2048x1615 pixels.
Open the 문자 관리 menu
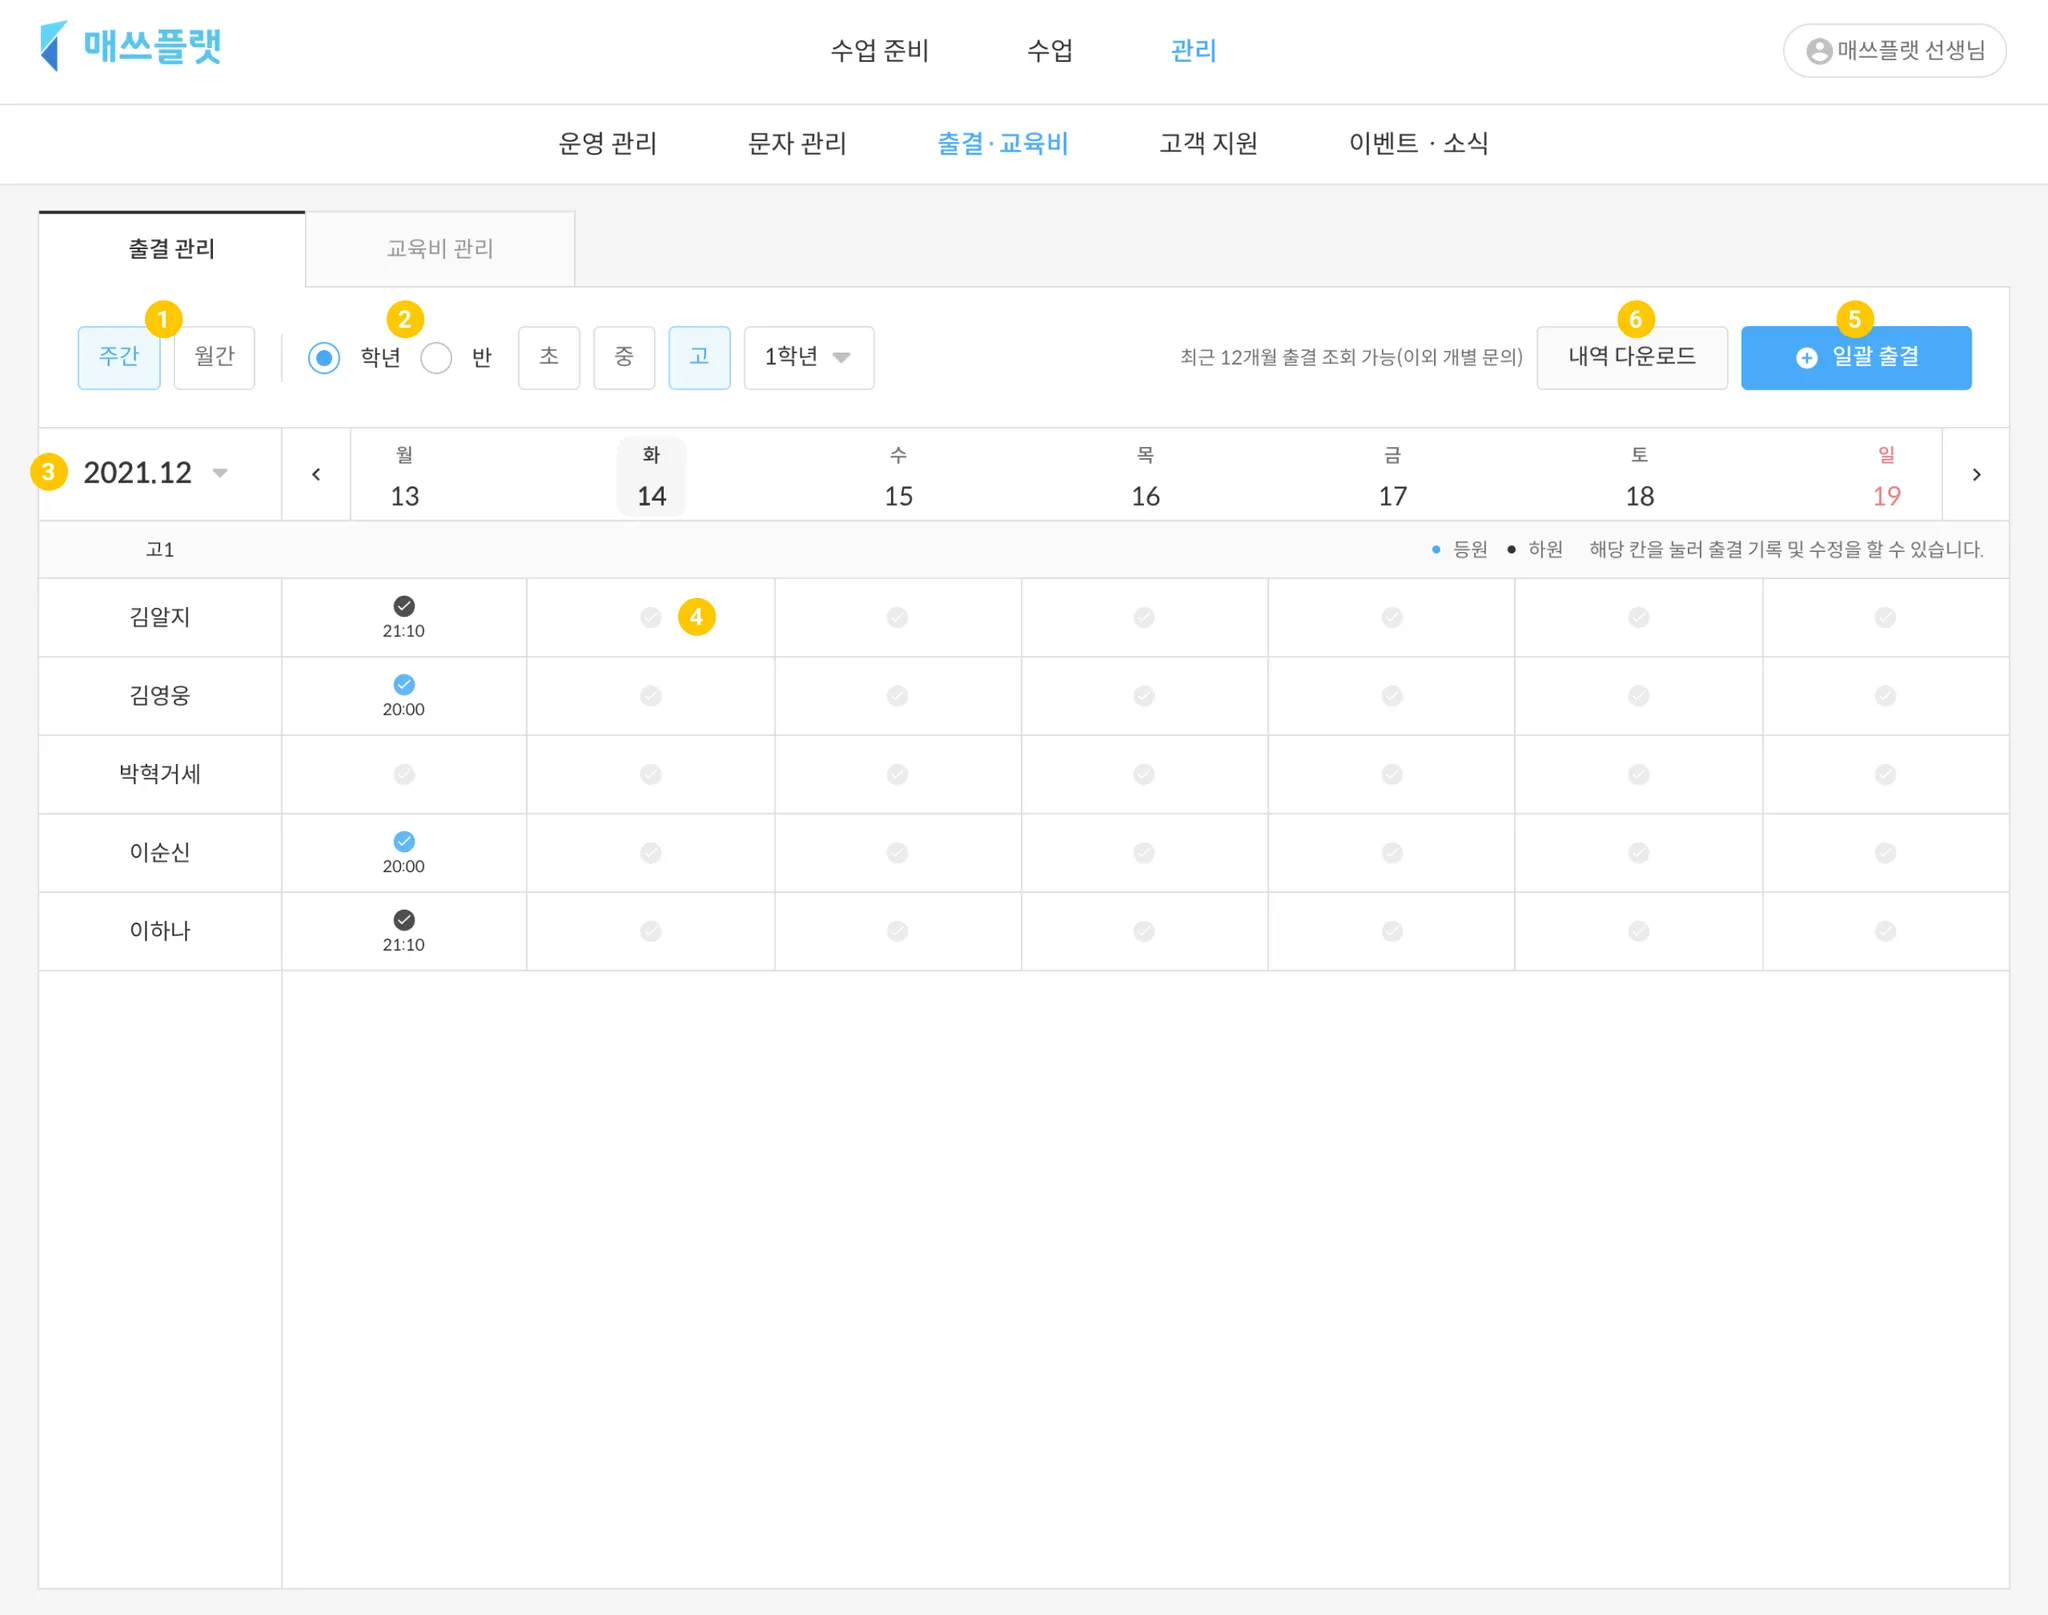[x=797, y=144]
